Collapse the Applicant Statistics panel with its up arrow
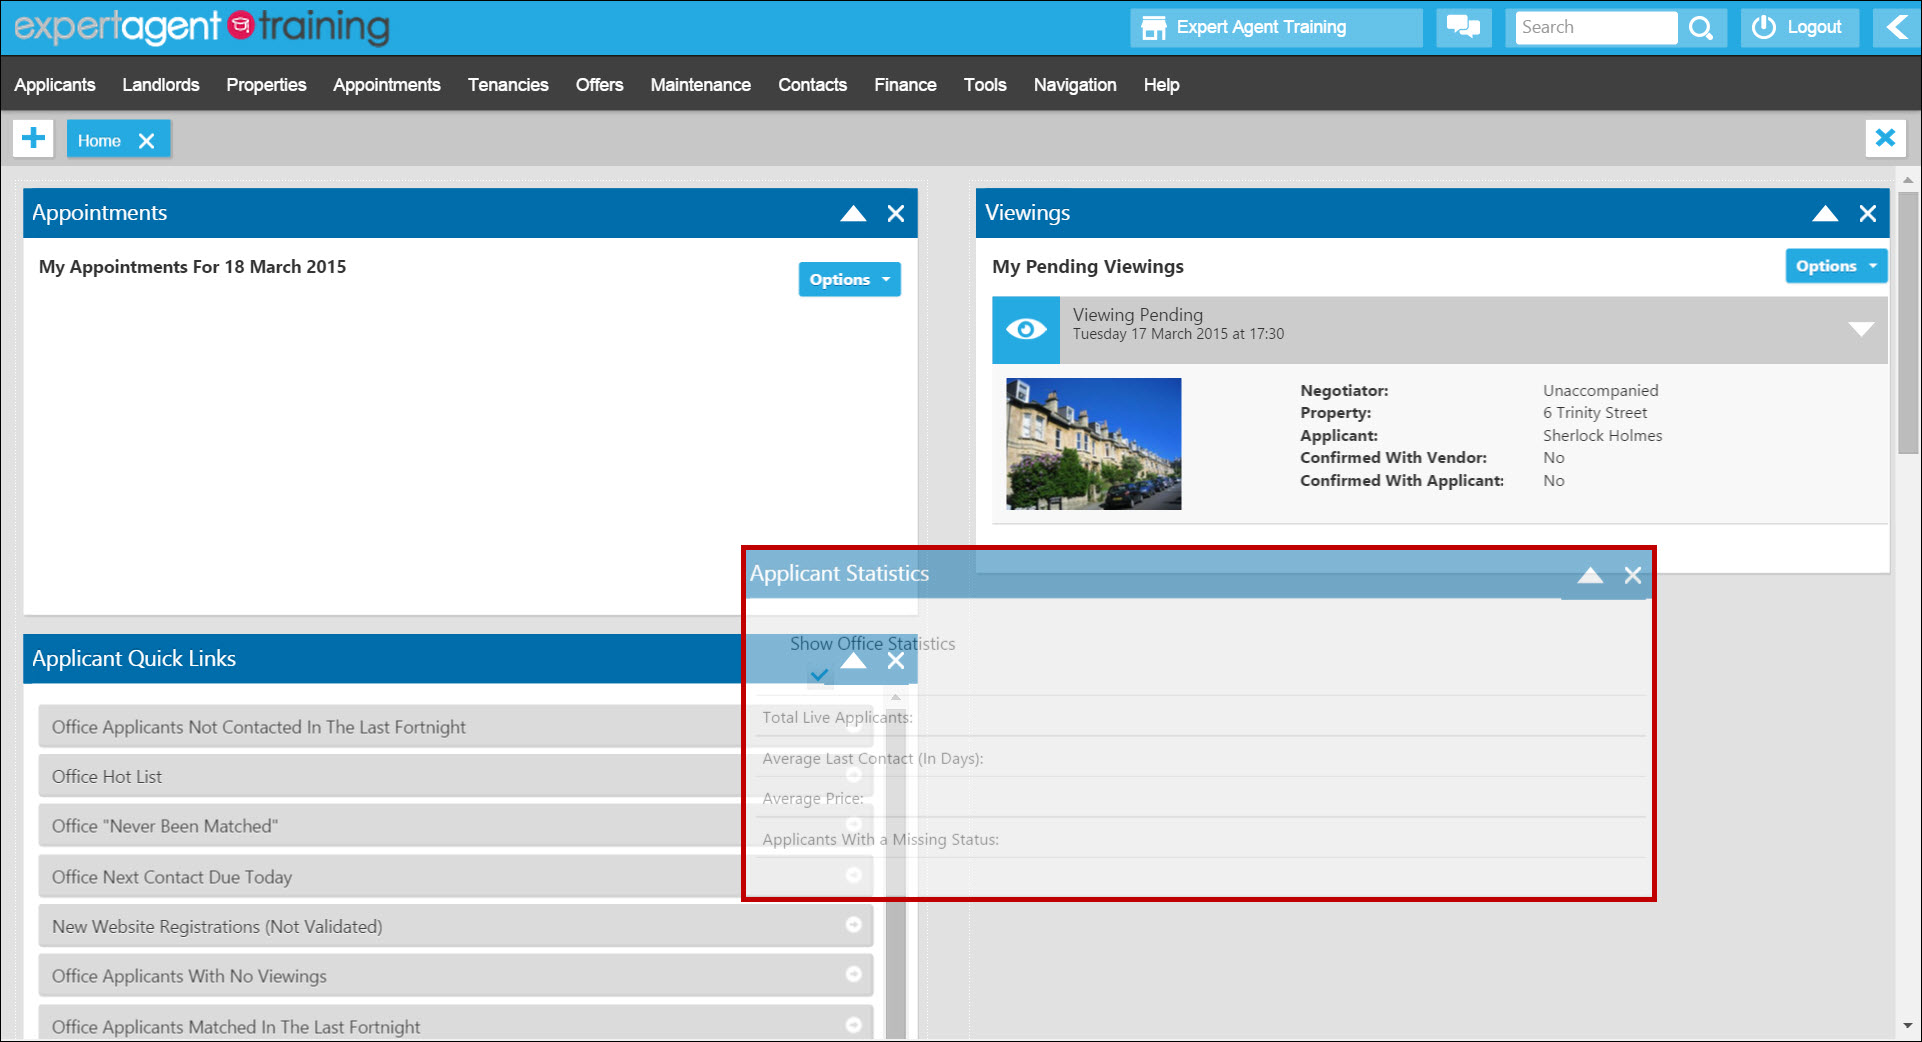The image size is (1922, 1042). click(x=1590, y=575)
